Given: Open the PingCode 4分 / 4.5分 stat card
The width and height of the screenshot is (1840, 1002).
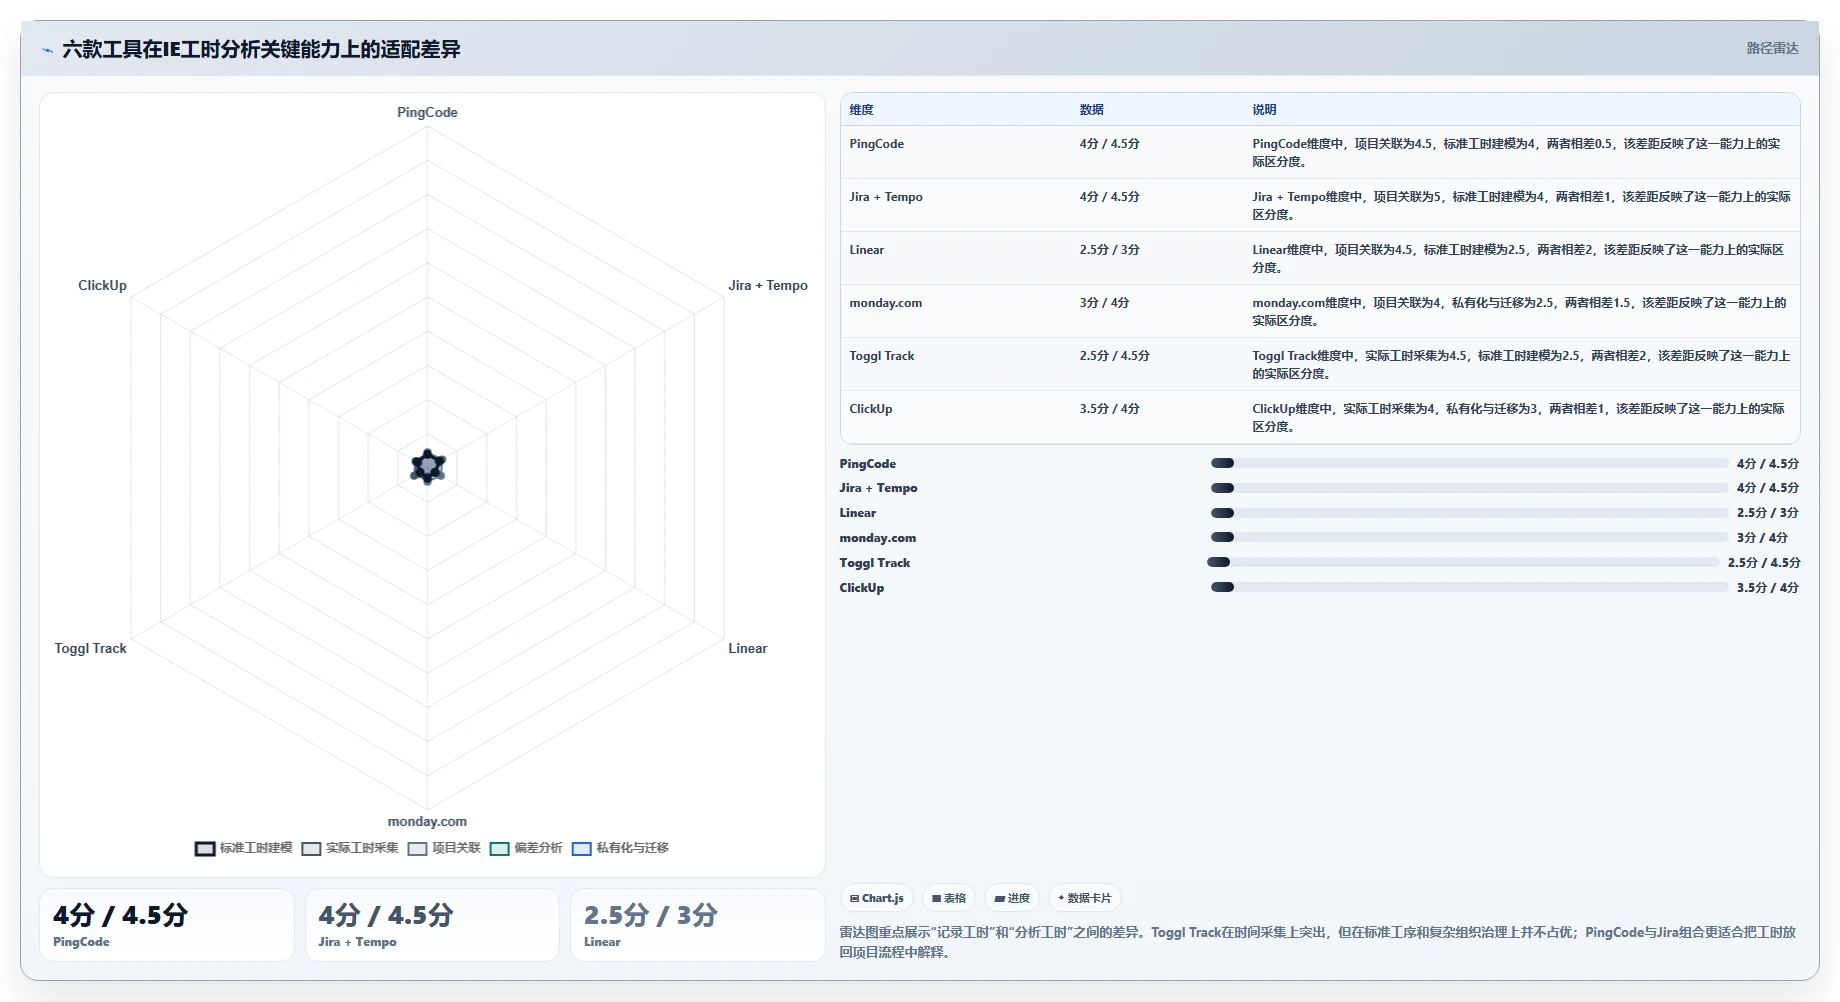Looking at the screenshot, I should coord(167,925).
